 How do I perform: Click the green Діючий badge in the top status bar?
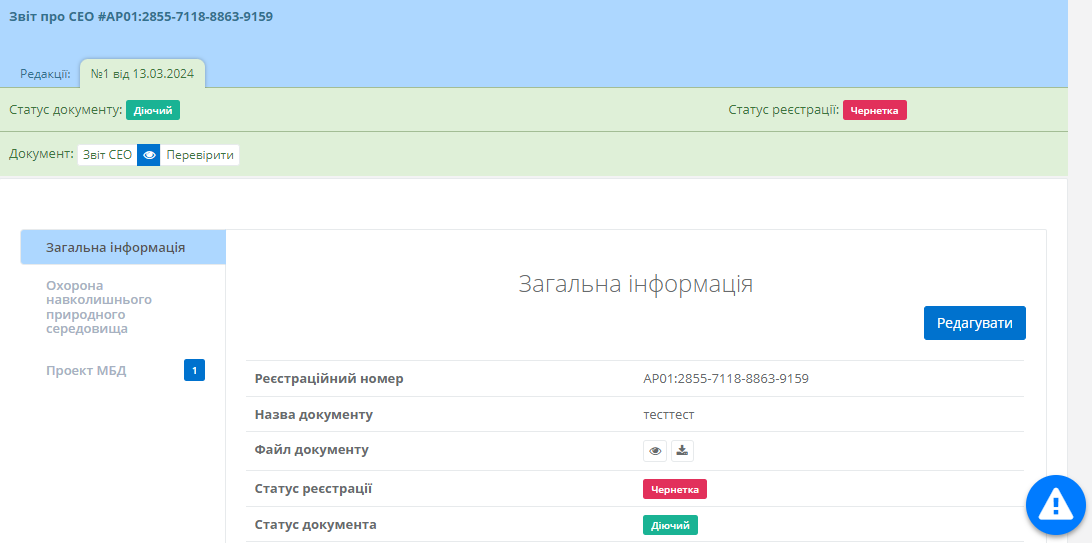(153, 110)
